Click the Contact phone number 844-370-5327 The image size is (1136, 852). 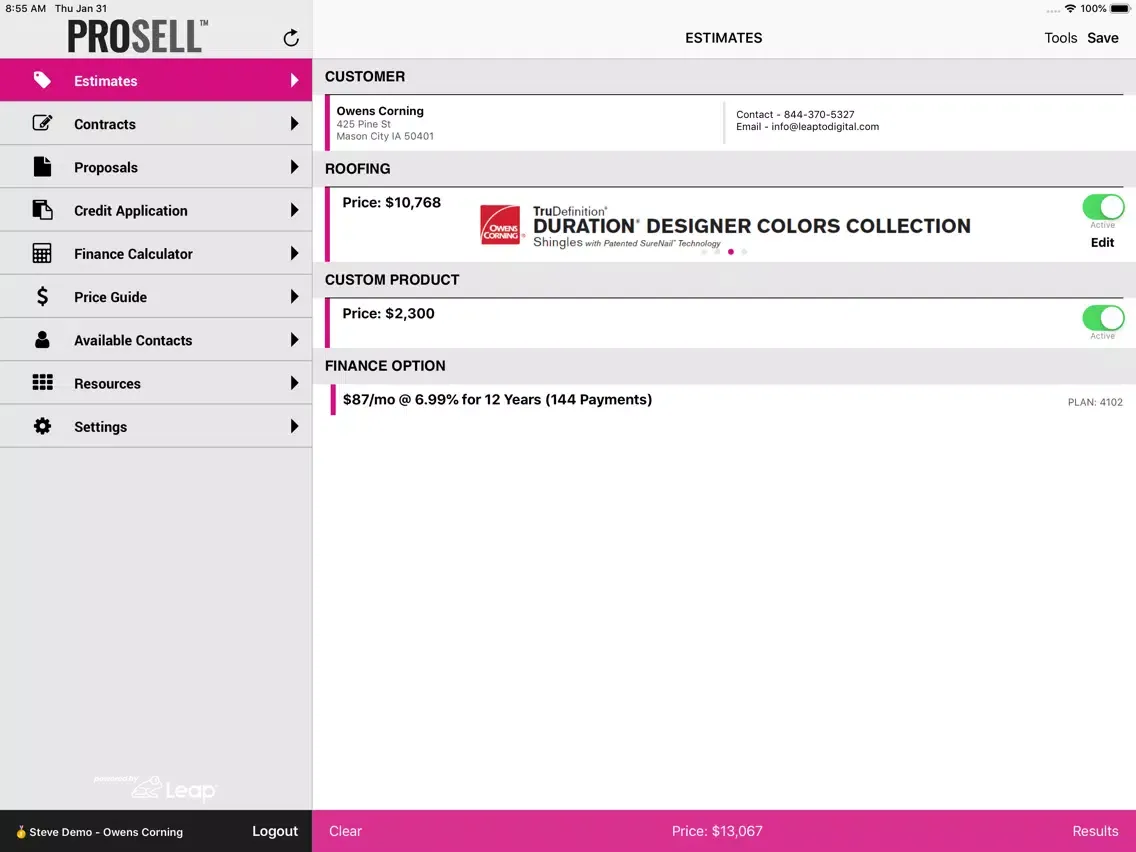click(819, 114)
